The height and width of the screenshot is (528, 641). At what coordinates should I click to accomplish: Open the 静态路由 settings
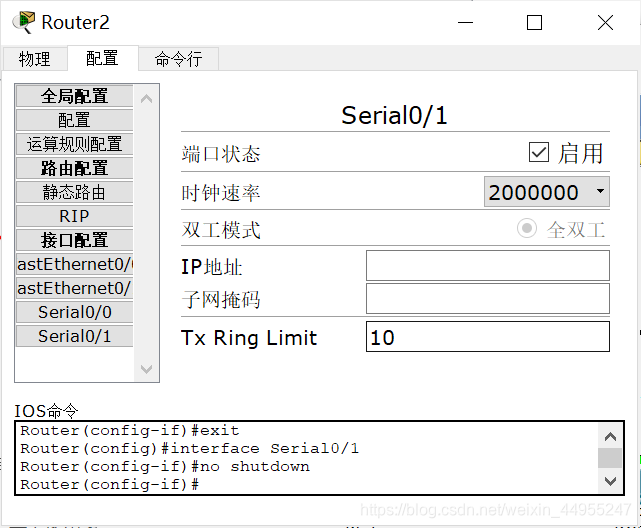(x=74, y=192)
